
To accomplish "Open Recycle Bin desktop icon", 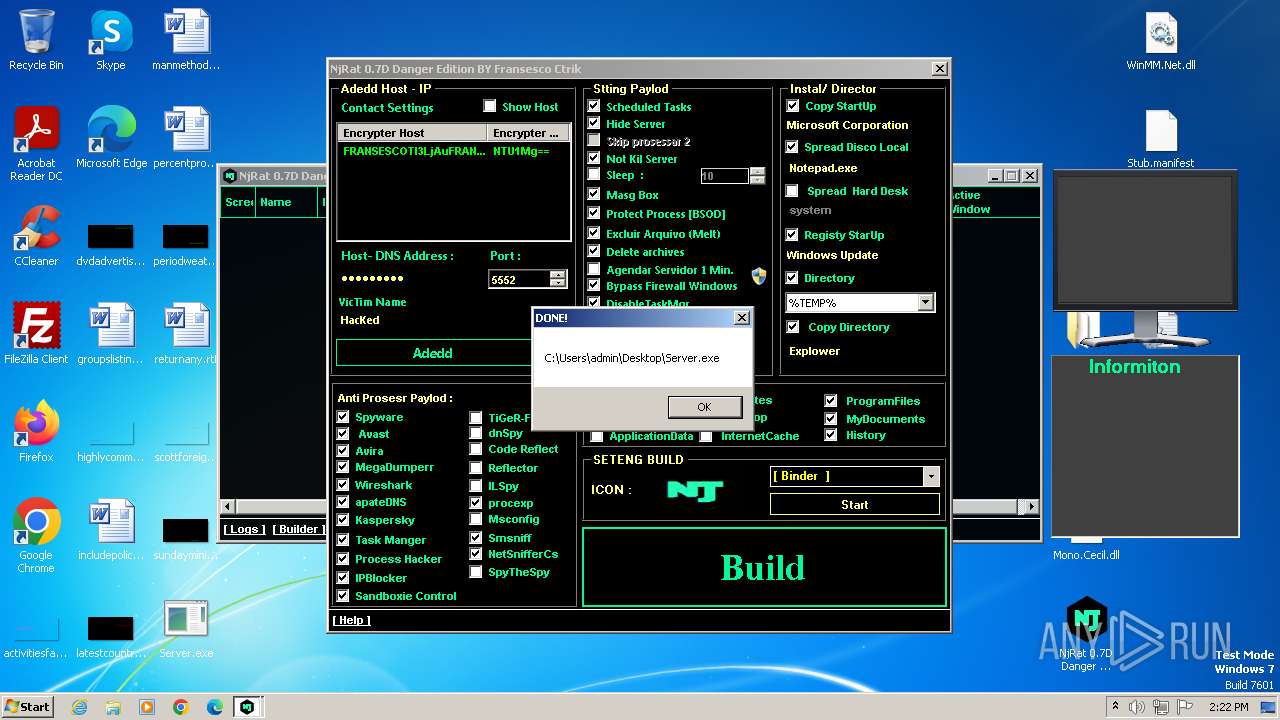I will pyautogui.click(x=36, y=40).
